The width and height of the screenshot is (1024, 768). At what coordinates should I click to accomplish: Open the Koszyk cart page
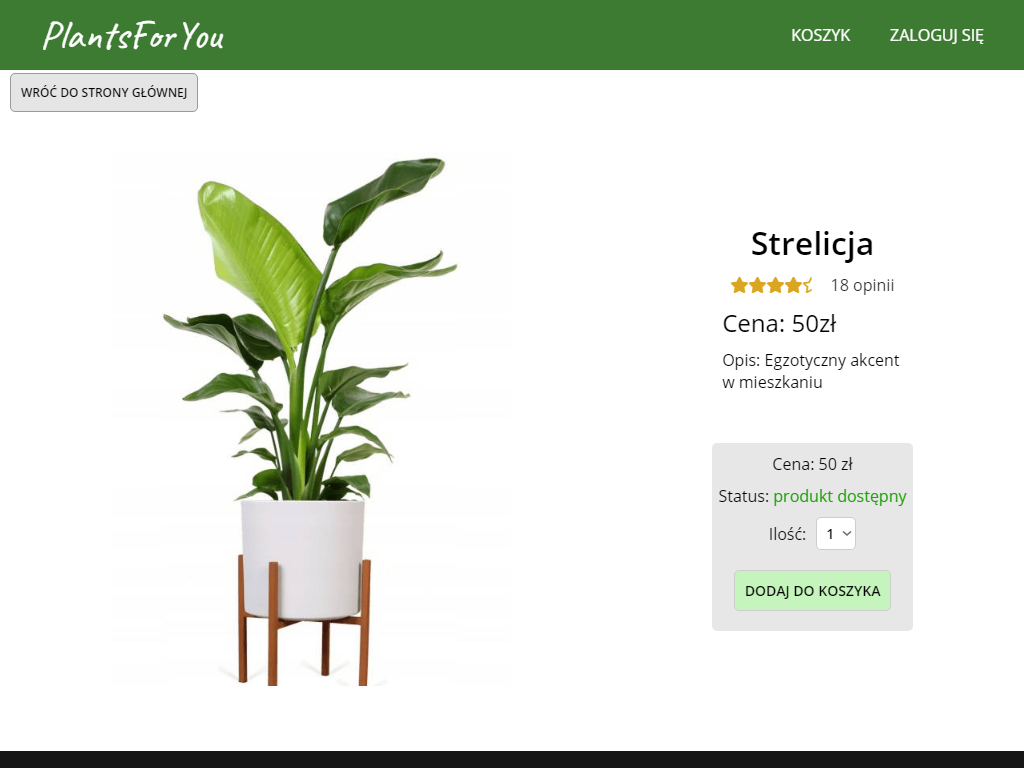[820, 35]
